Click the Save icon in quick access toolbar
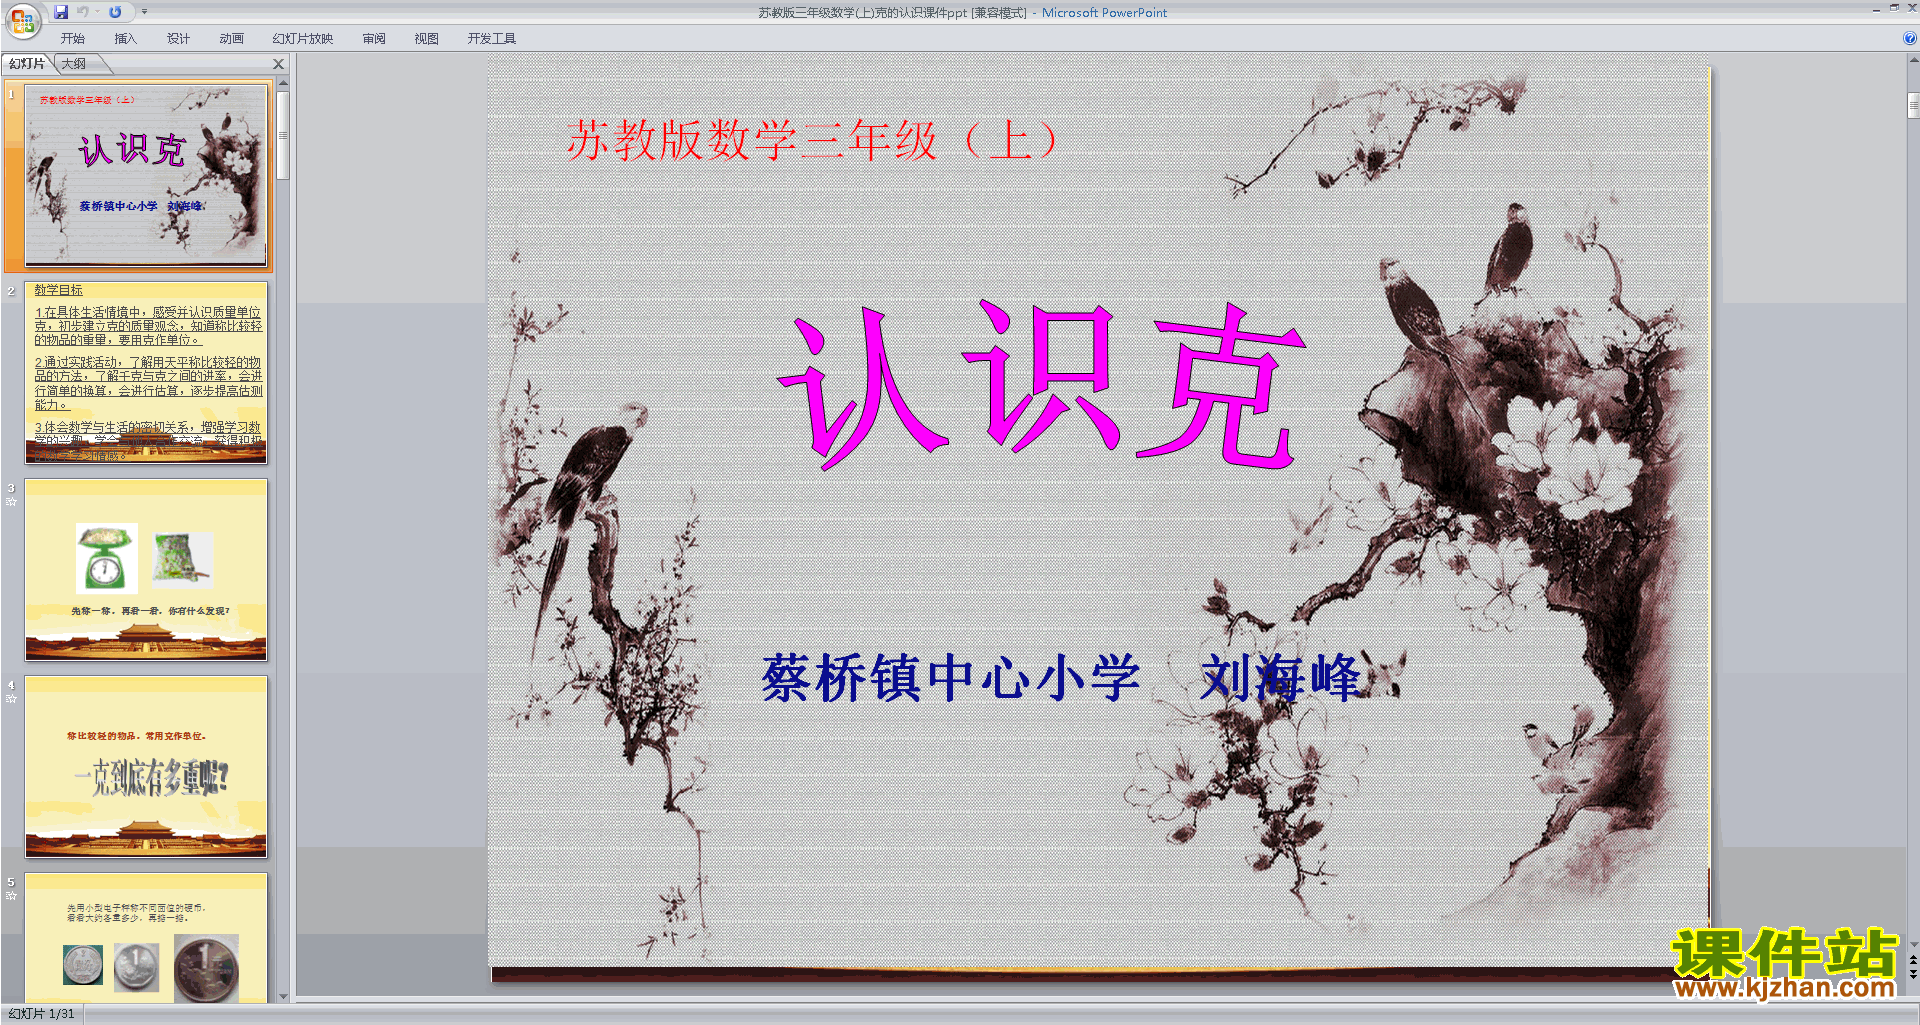The width and height of the screenshot is (1920, 1025). [61, 12]
